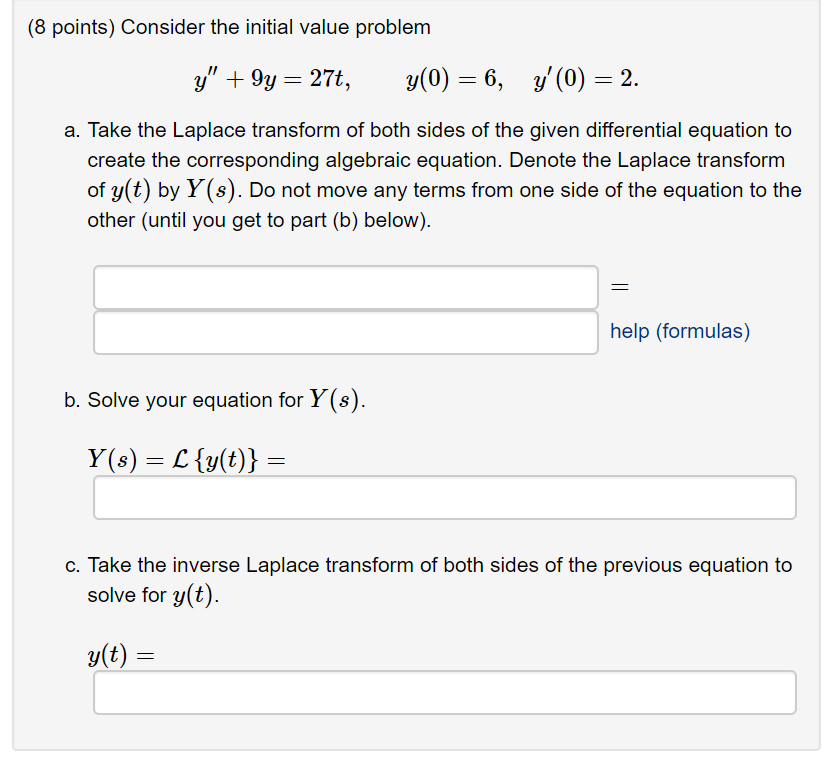This screenshot has height=765, width=832.
Task: Click the answer field below Y(s) = L{y(t)}
Action: coord(444,497)
